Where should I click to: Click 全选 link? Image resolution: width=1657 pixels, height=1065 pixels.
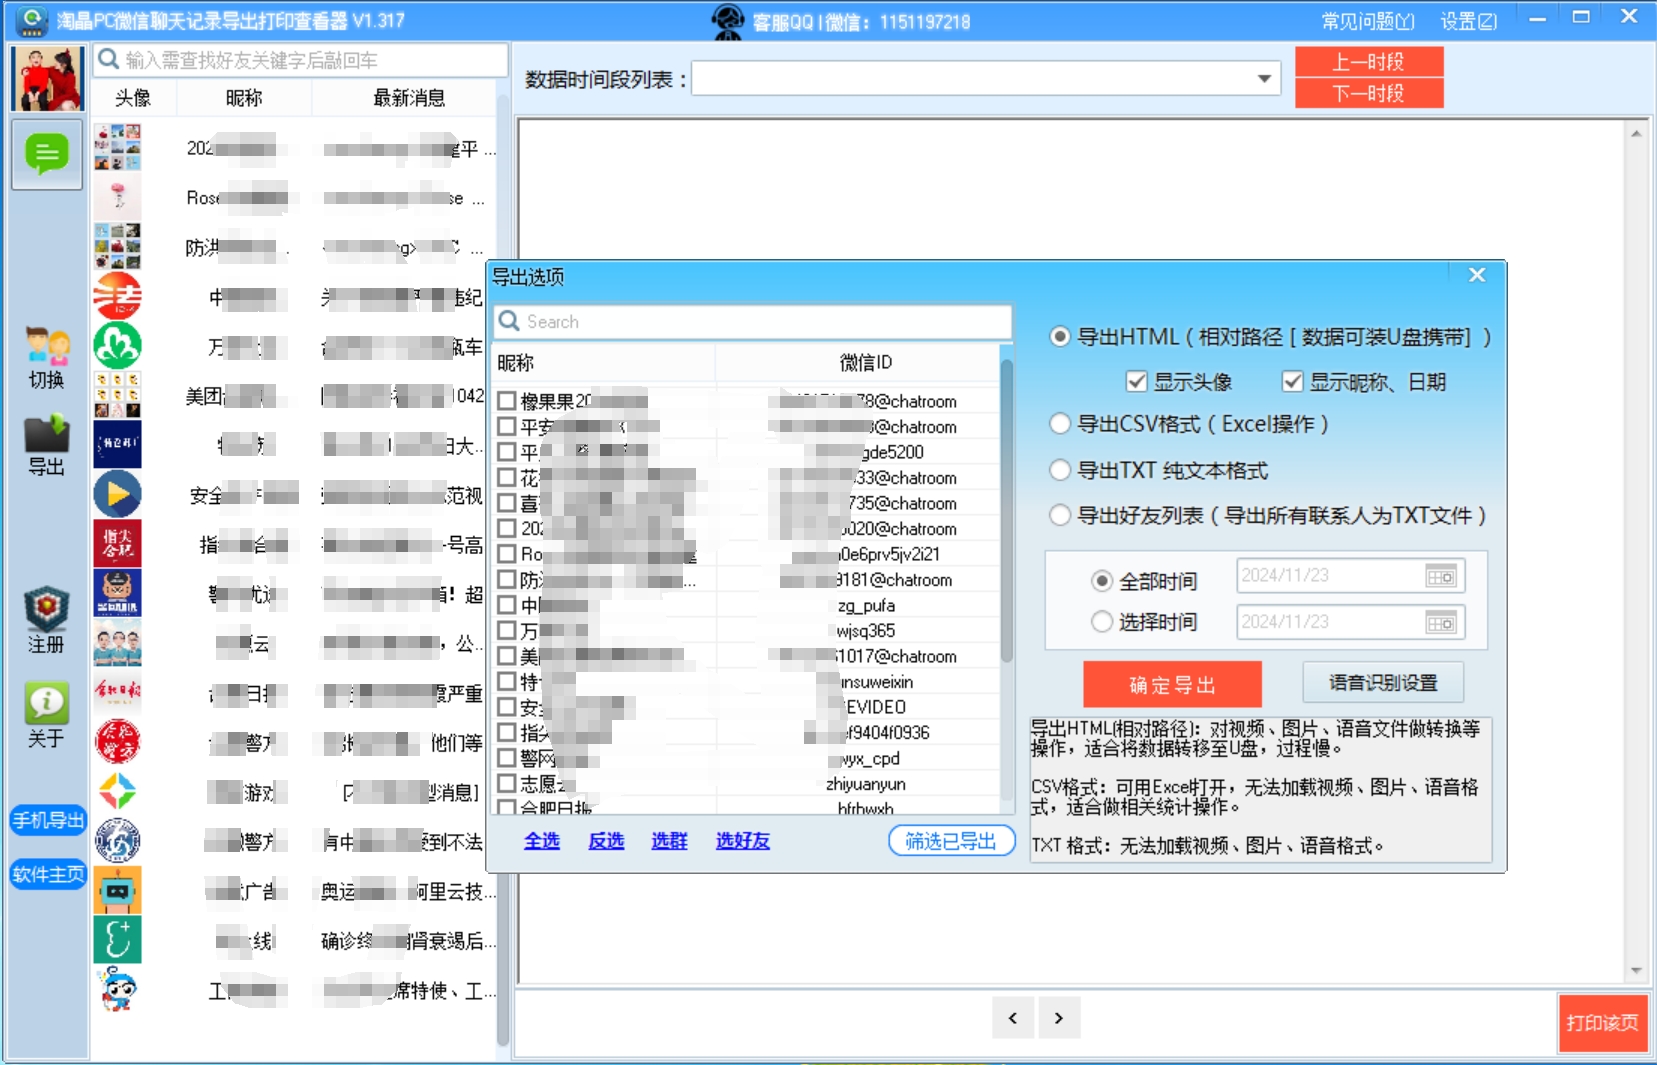[542, 841]
